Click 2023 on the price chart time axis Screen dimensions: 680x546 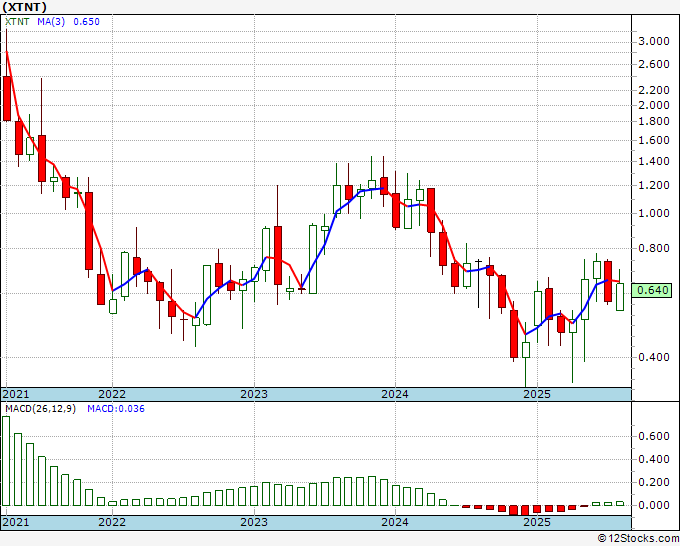point(254,394)
